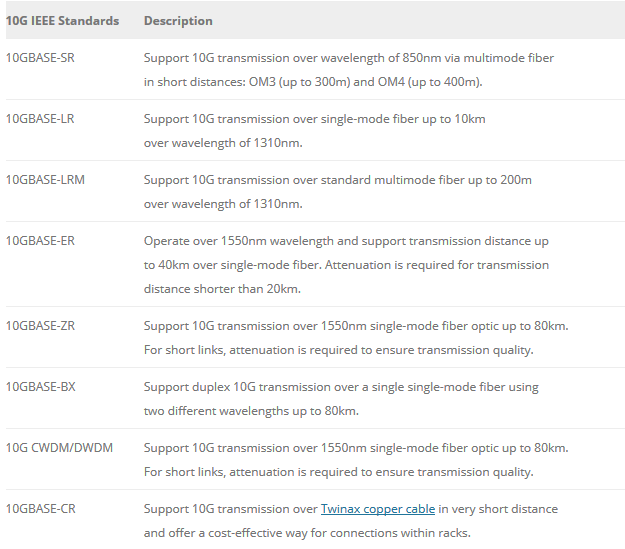Screen dimensions: 625x549
Task: Click the cost-effective connections within racks line
Action: pyautogui.click(x=306, y=533)
